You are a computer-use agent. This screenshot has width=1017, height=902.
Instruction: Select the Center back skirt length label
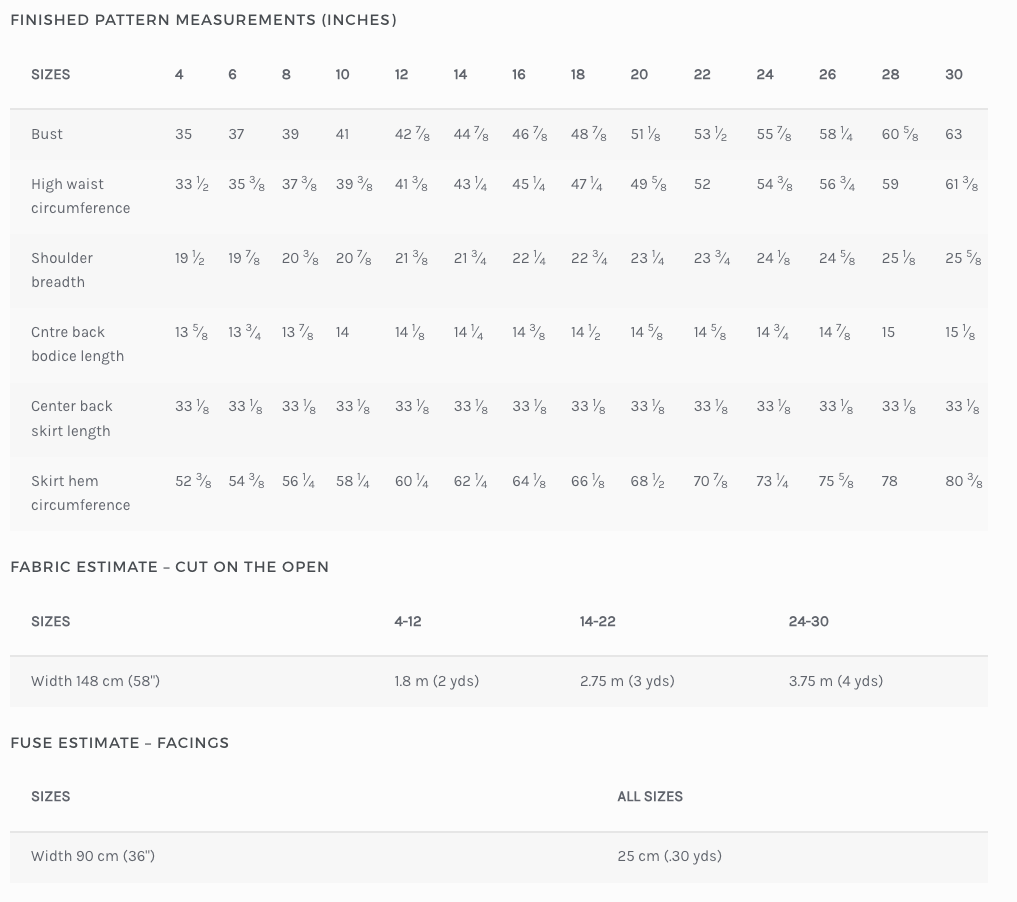click(x=71, y=418)
